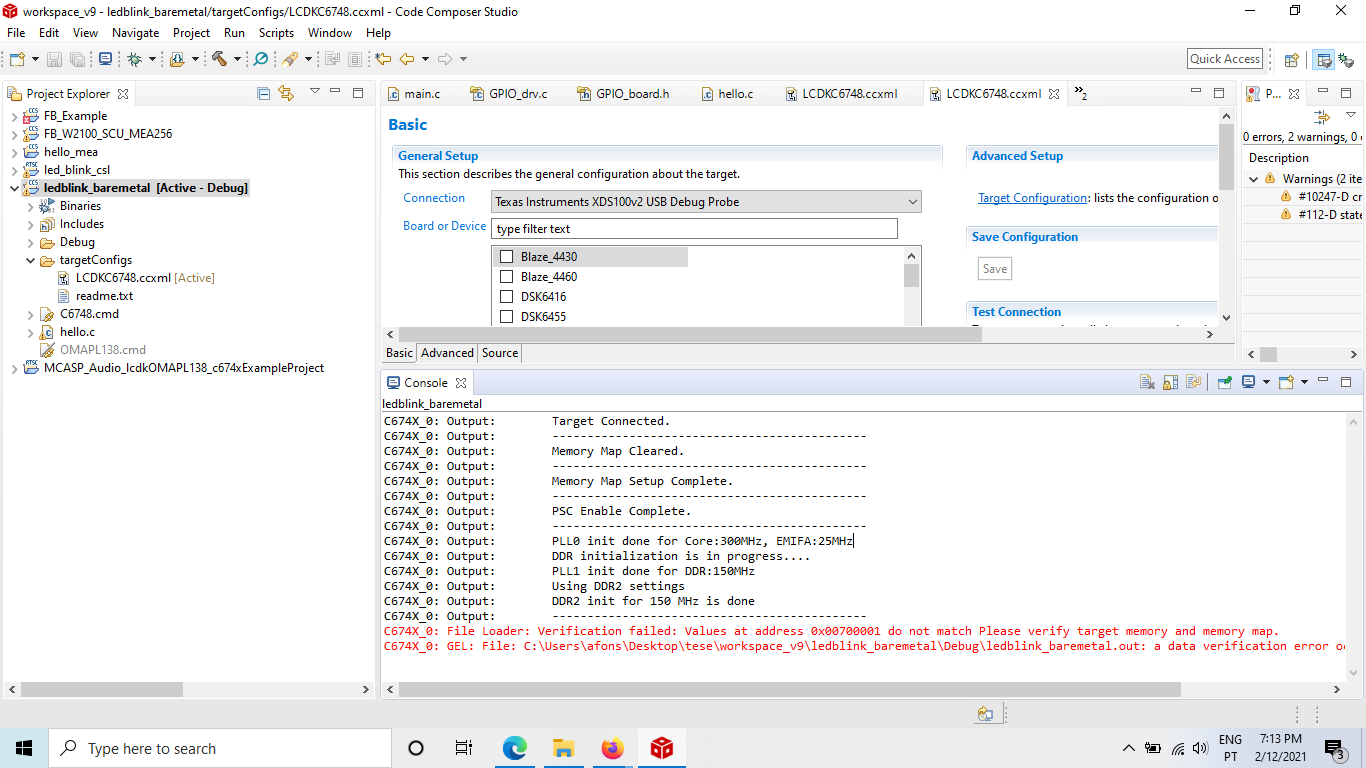This screenshot has height=768, width=1366.
Task: Select the OMAPL138.cmd file
Action: click(102, 350)
